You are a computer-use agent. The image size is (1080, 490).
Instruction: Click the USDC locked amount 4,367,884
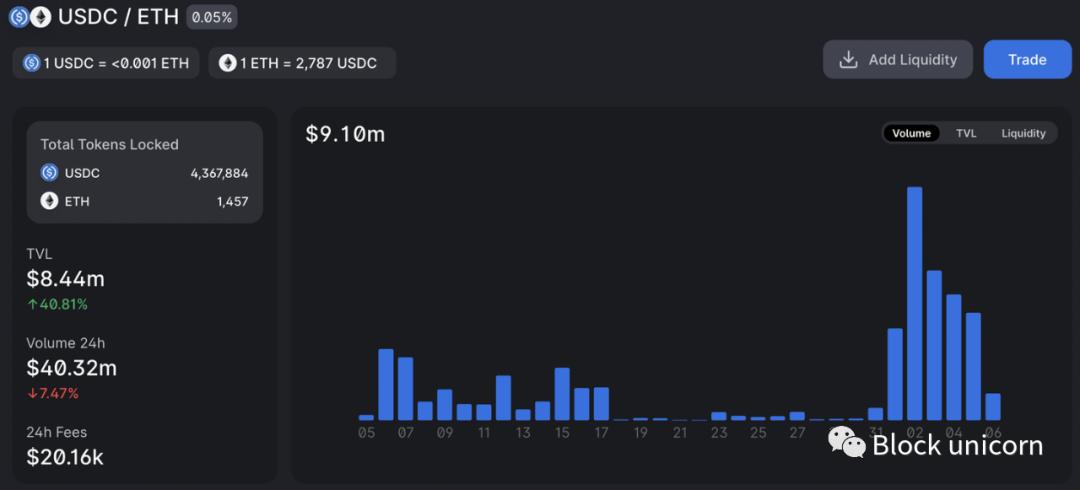click(219, 173)
